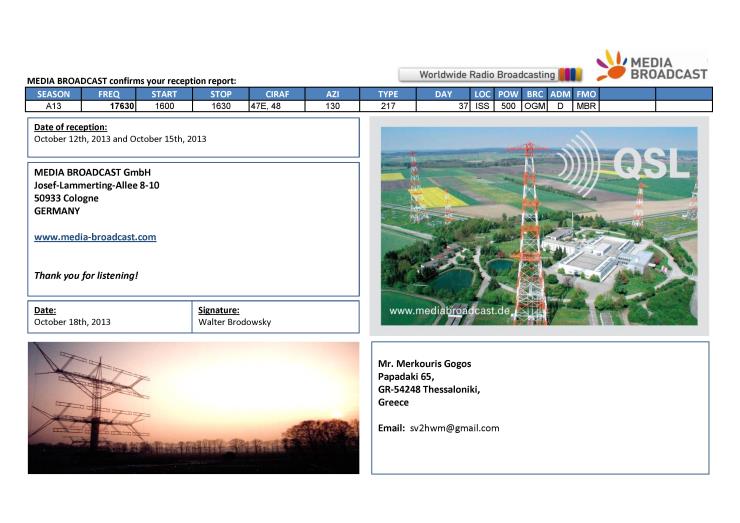Image resolution: width=740 pixels, height=523 pixels.
Task: Select the START column header
Action: [164, 94]
